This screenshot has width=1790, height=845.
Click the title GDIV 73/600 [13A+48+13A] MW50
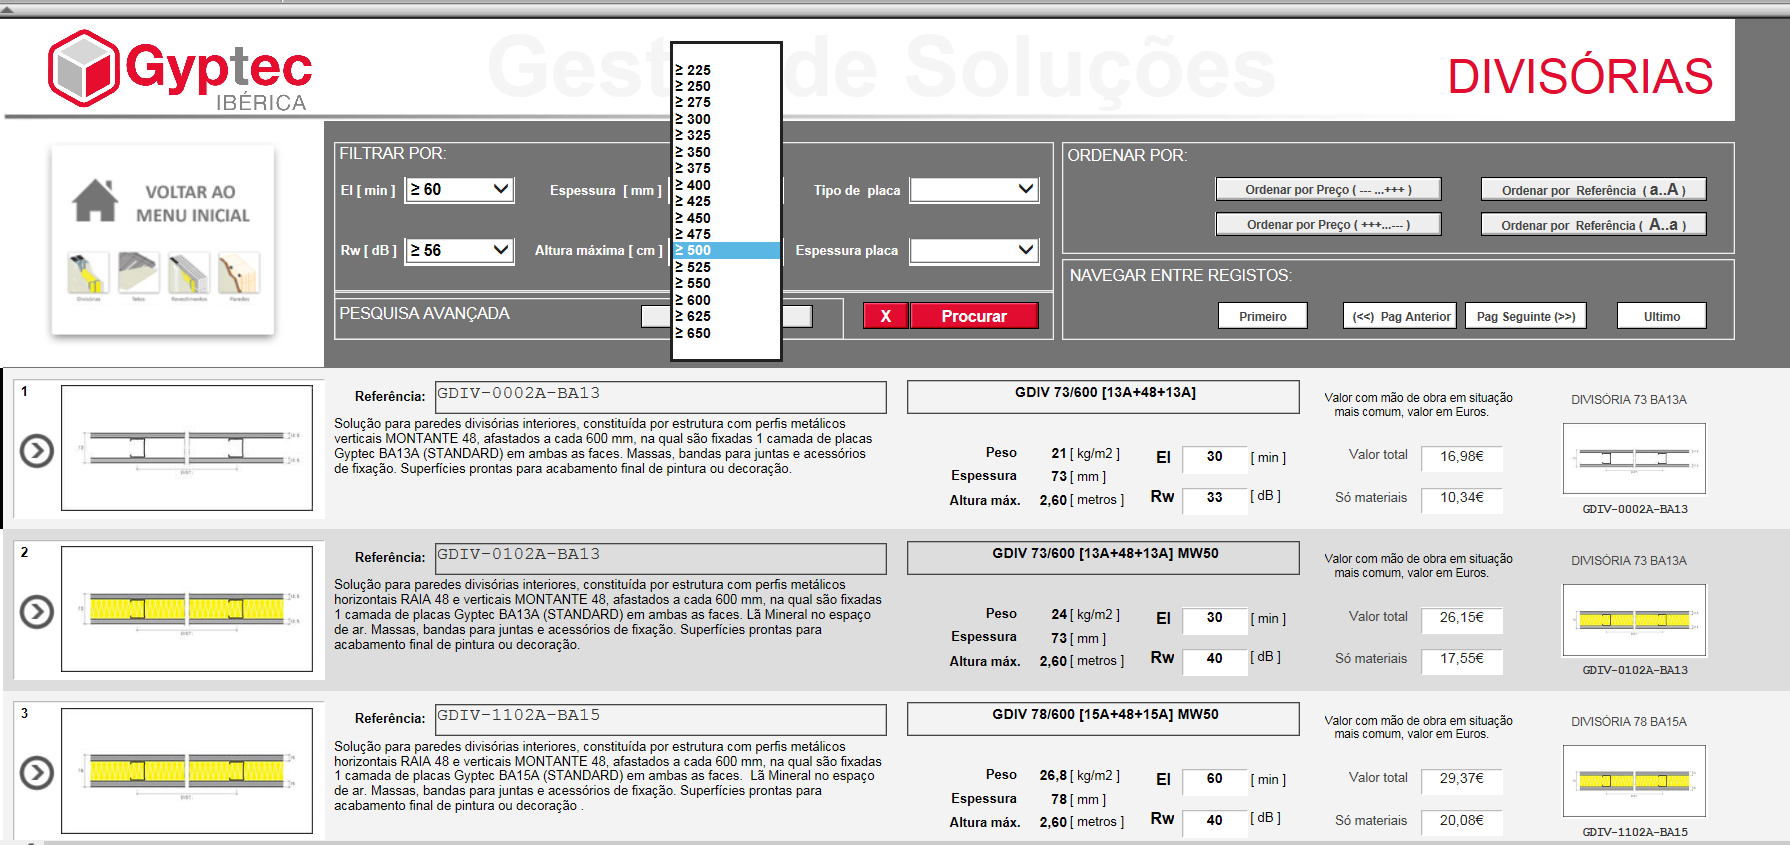tap(1104, 557)
